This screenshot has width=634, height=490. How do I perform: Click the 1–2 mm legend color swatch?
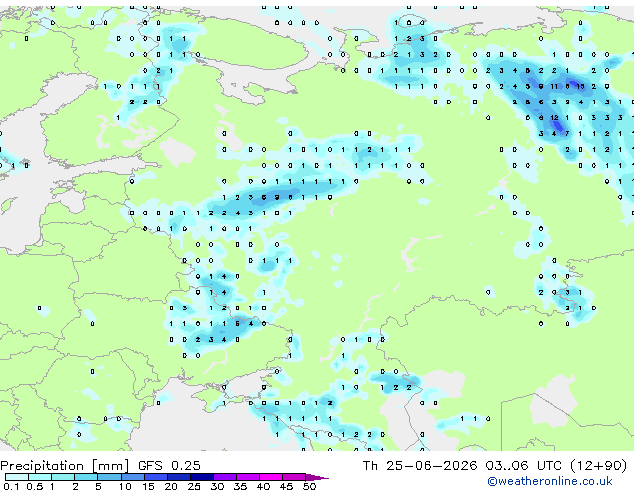[63, 477]
